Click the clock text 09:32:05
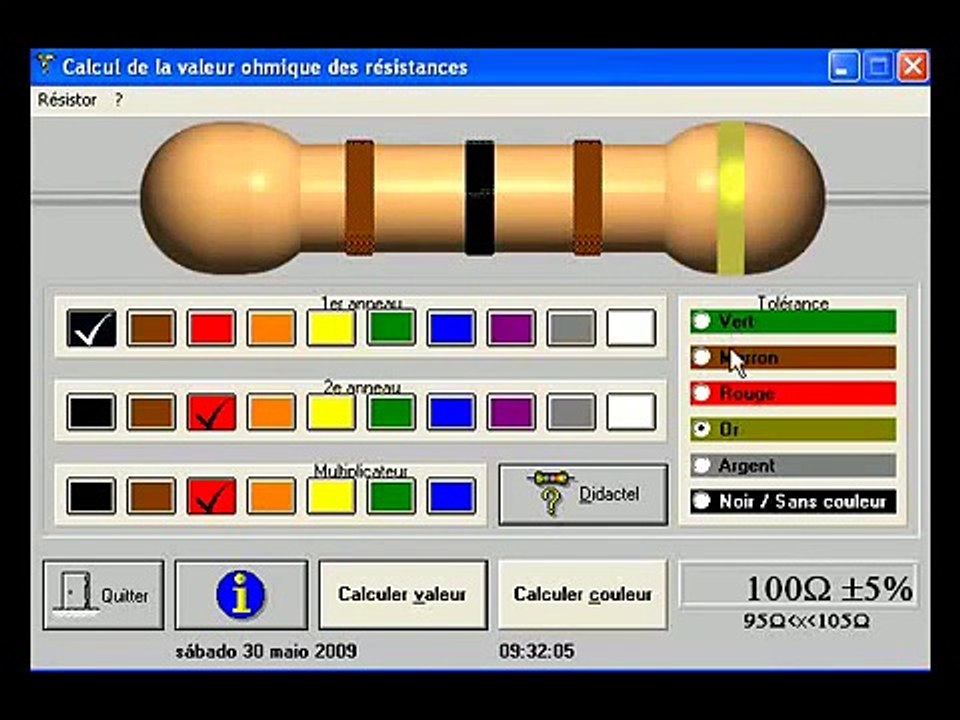 click(x=537, y=651)
